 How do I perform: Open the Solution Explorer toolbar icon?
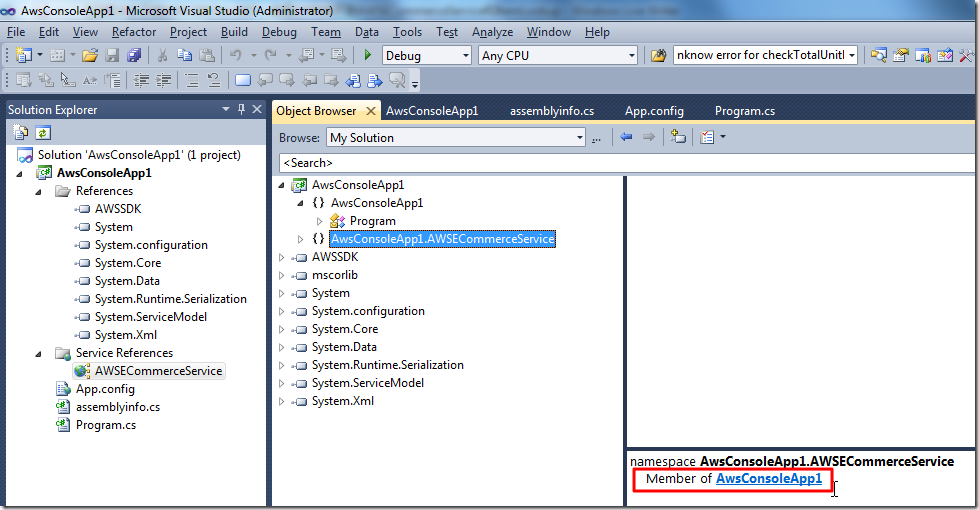coord(878,56)
